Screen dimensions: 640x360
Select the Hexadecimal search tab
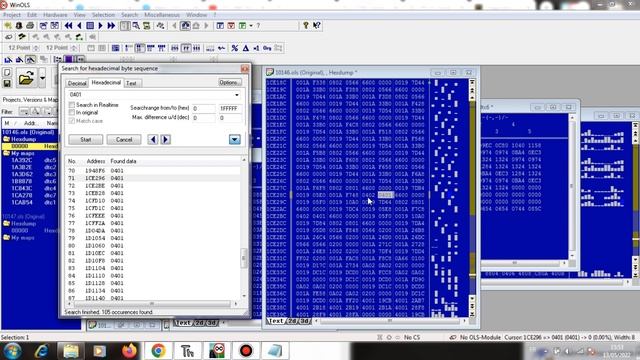coord(106,82)
